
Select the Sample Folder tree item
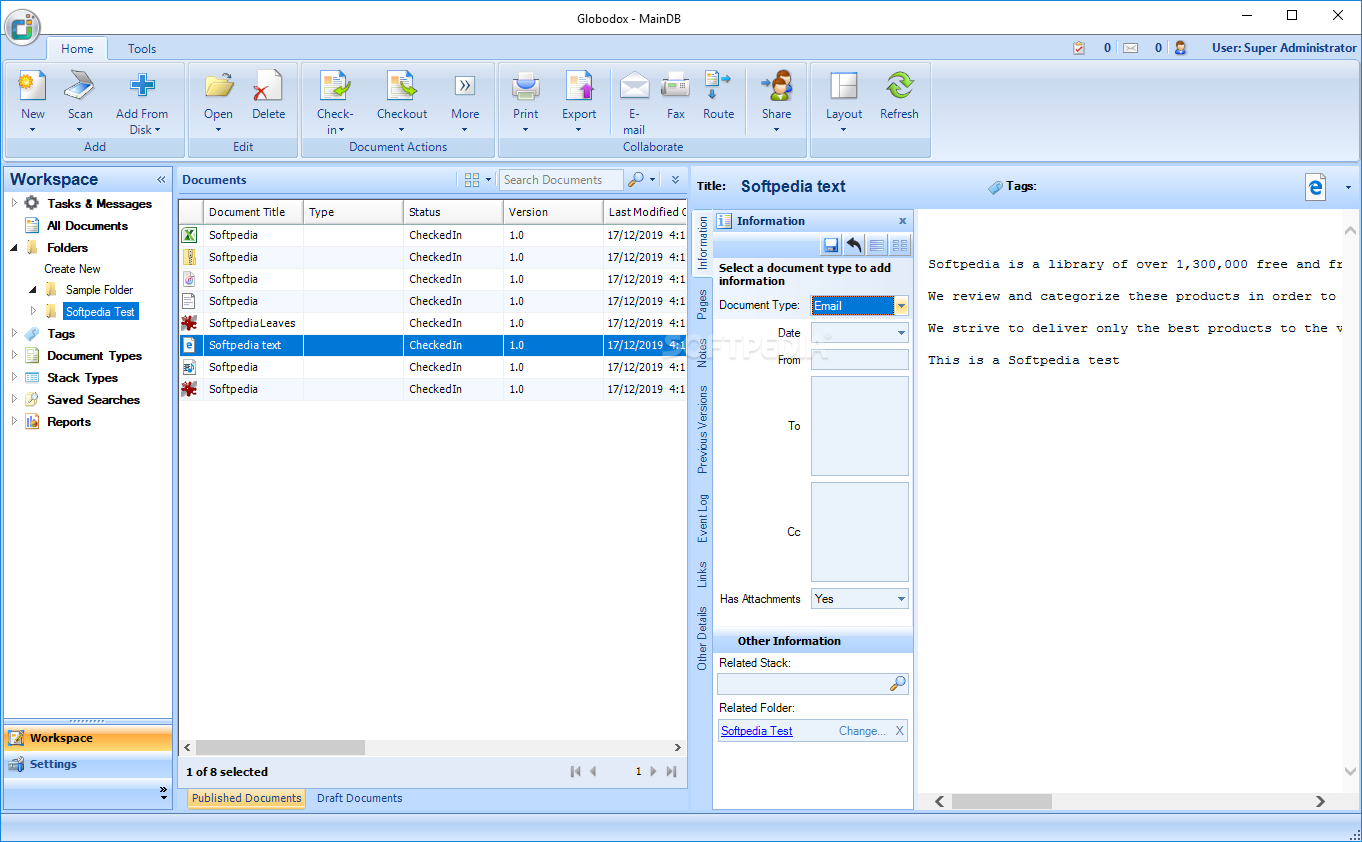[x=99, y=290]
